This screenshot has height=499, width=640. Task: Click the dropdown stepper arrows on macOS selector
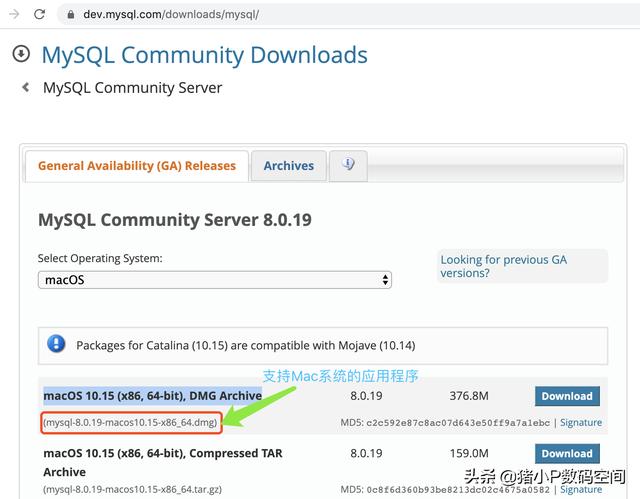385,280
